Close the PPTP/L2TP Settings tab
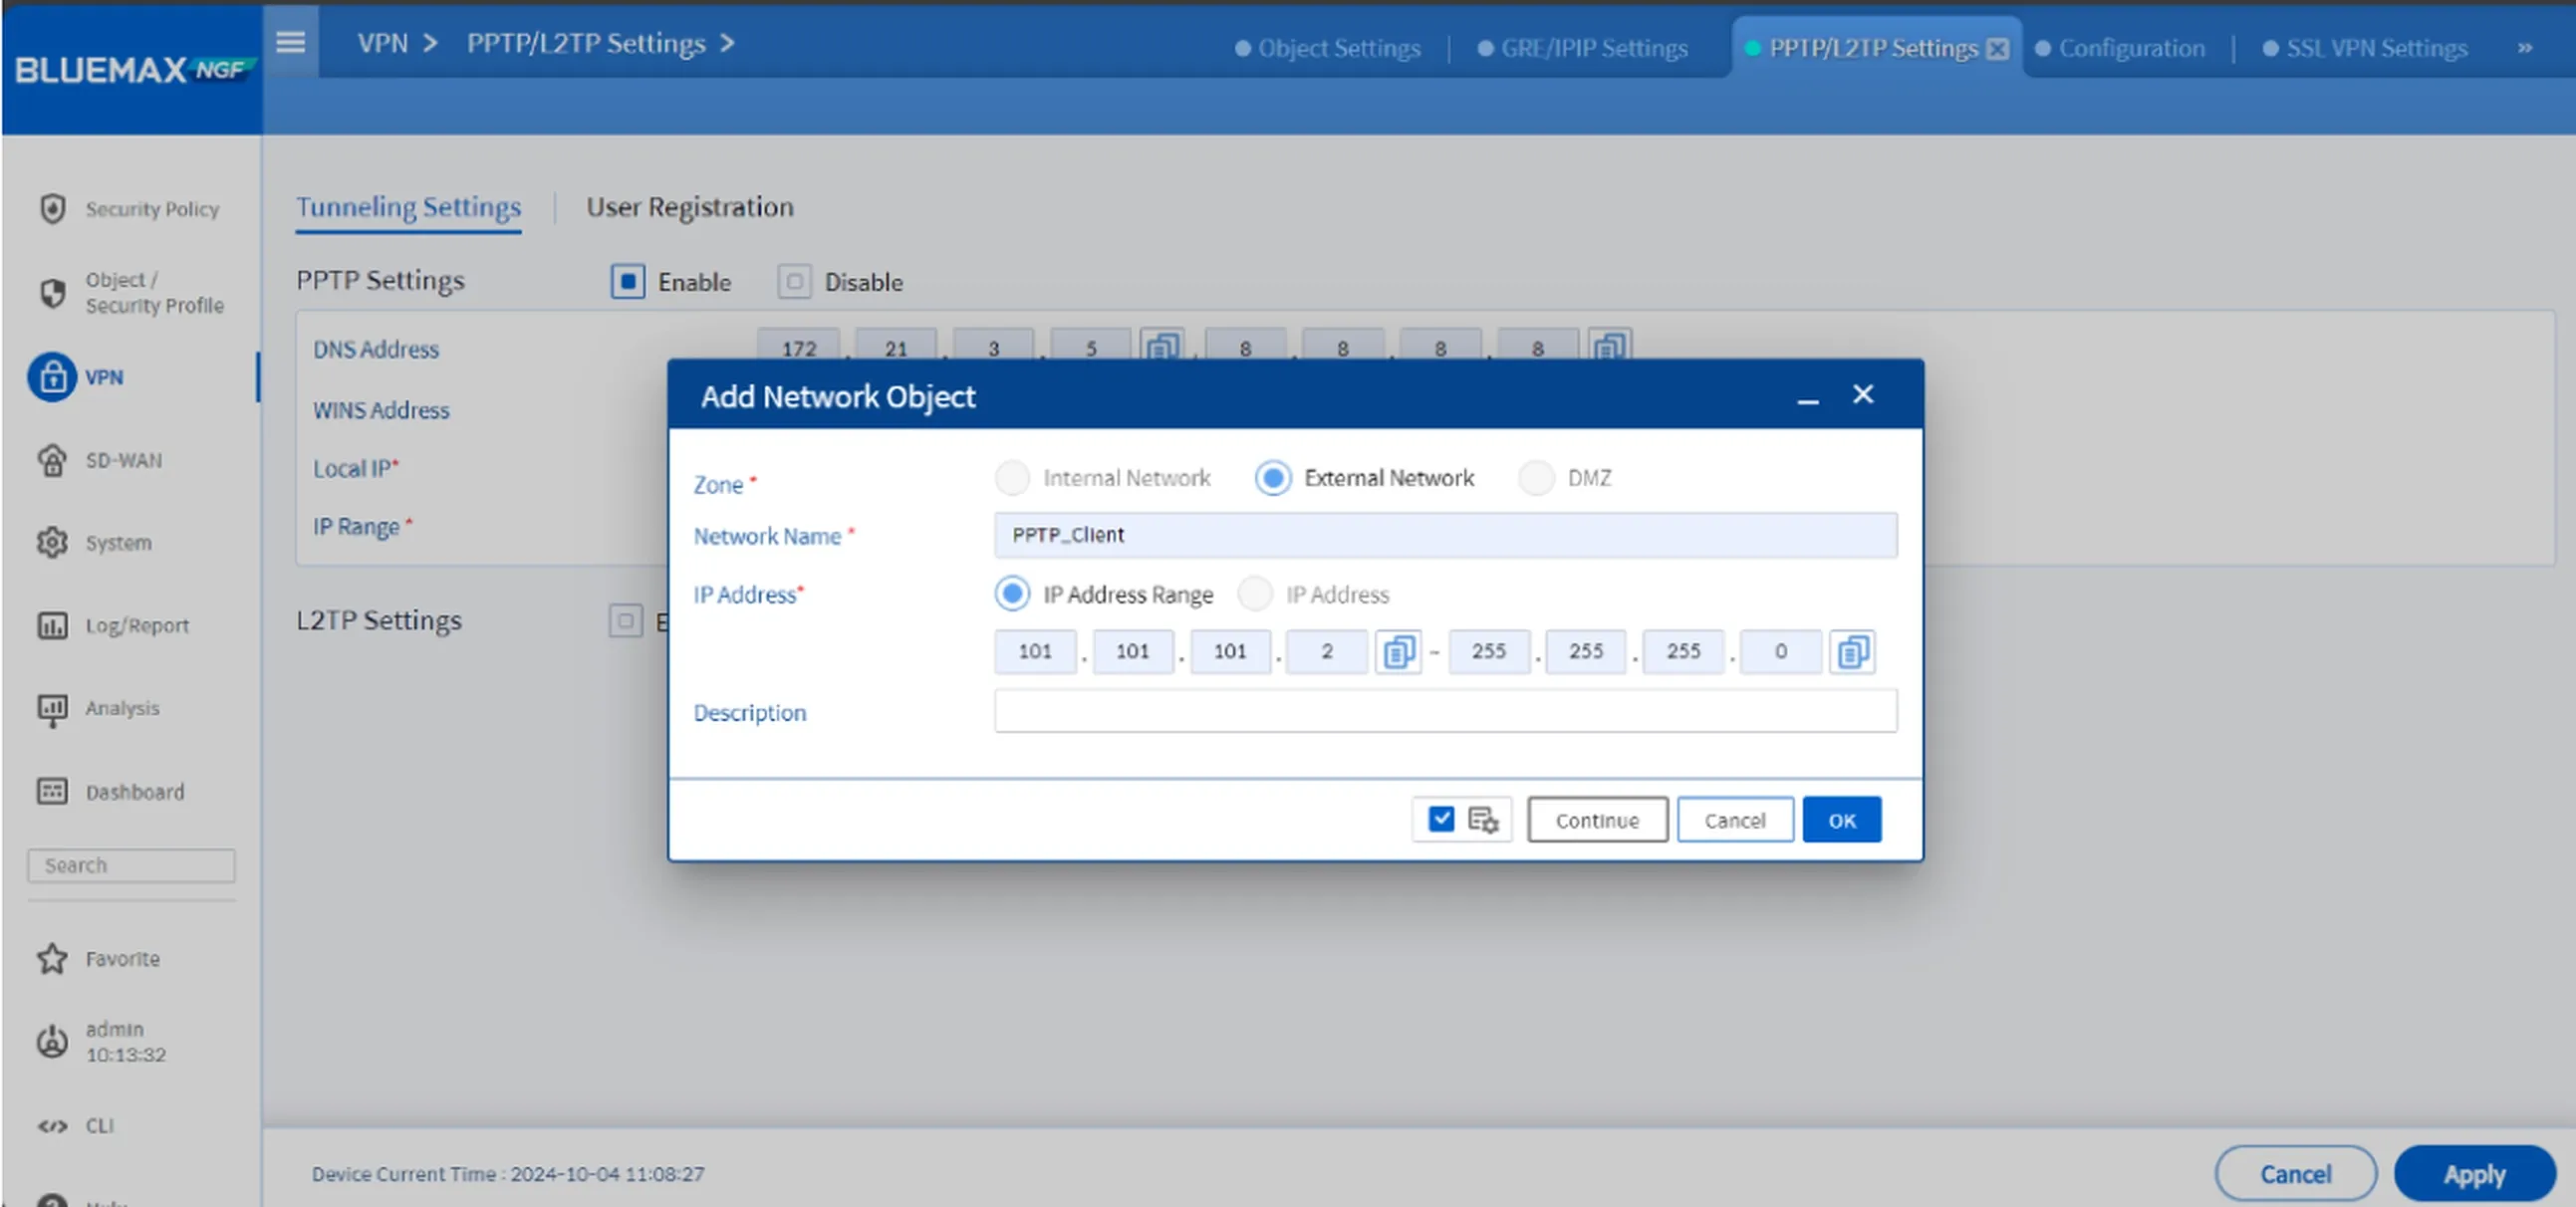The height and width of the screenshot is (1207, 2576). point(1997,49)
